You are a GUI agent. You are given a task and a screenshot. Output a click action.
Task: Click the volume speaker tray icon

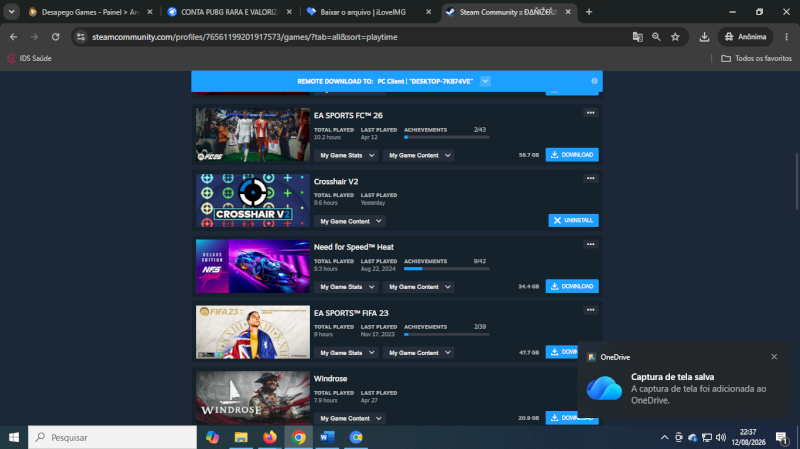(x=720, y=437)
